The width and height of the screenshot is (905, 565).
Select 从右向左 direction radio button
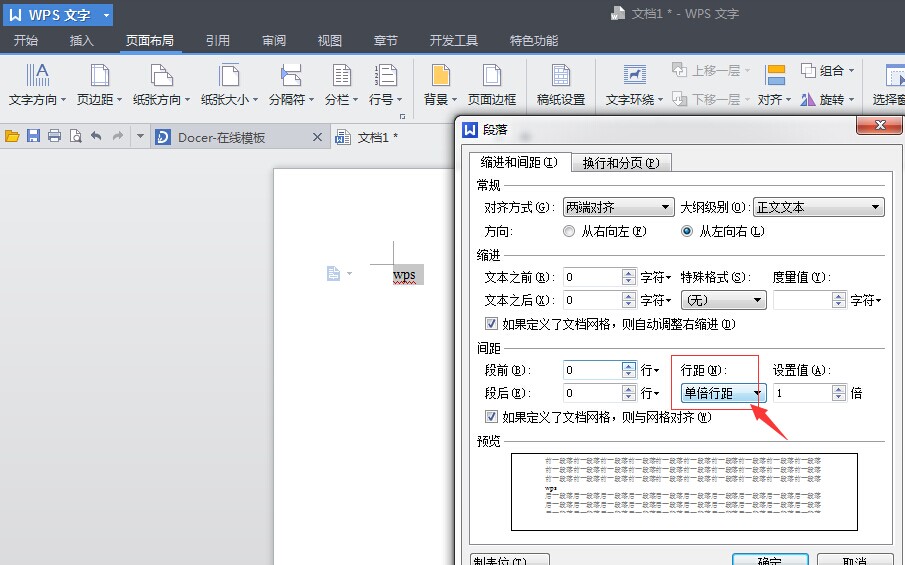pos(569,231)
